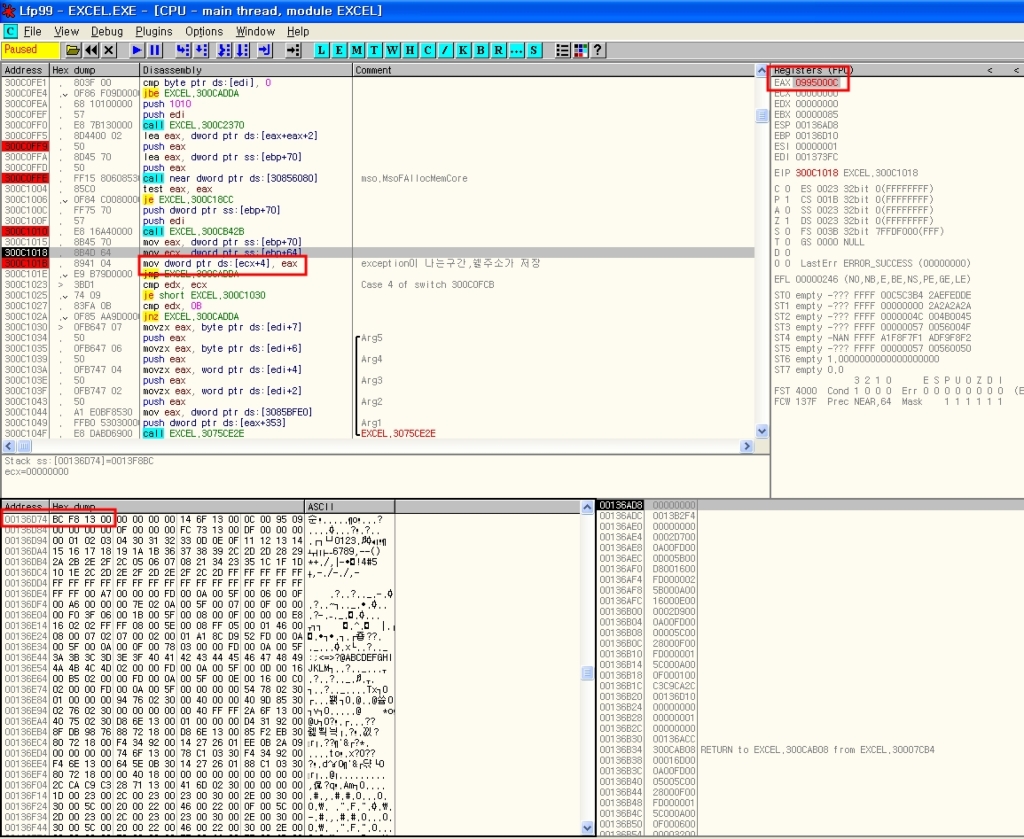
Task: Select 'mov dword ptr ds:[ecx+4], eax' line
Action: (220, 264)
